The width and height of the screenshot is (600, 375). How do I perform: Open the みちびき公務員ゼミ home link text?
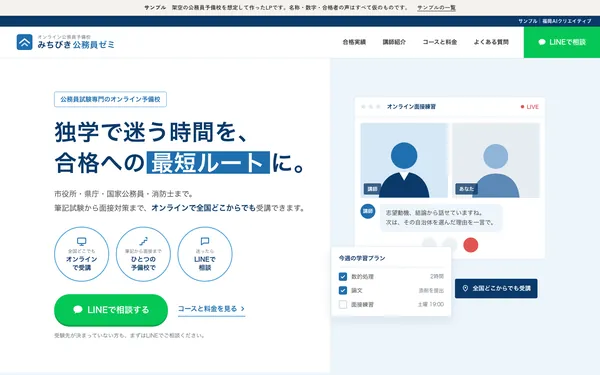(x=76, y=45)
